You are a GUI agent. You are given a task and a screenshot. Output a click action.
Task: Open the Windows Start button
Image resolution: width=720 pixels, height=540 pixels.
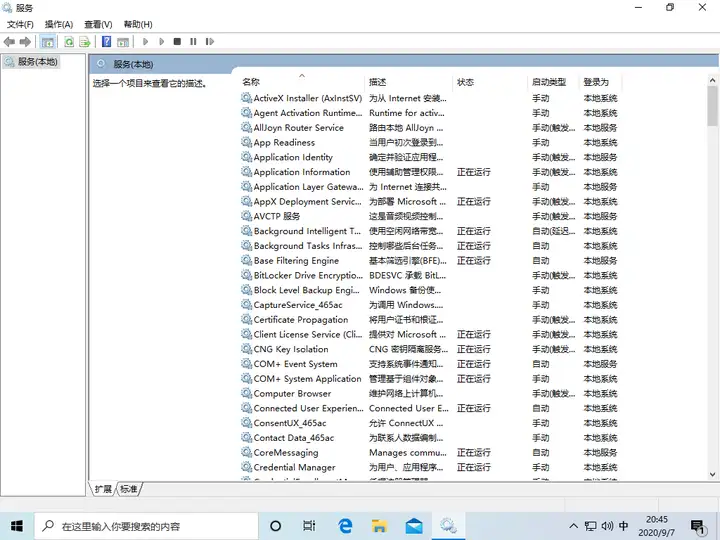pyautogui.click(x=17, y=526)
